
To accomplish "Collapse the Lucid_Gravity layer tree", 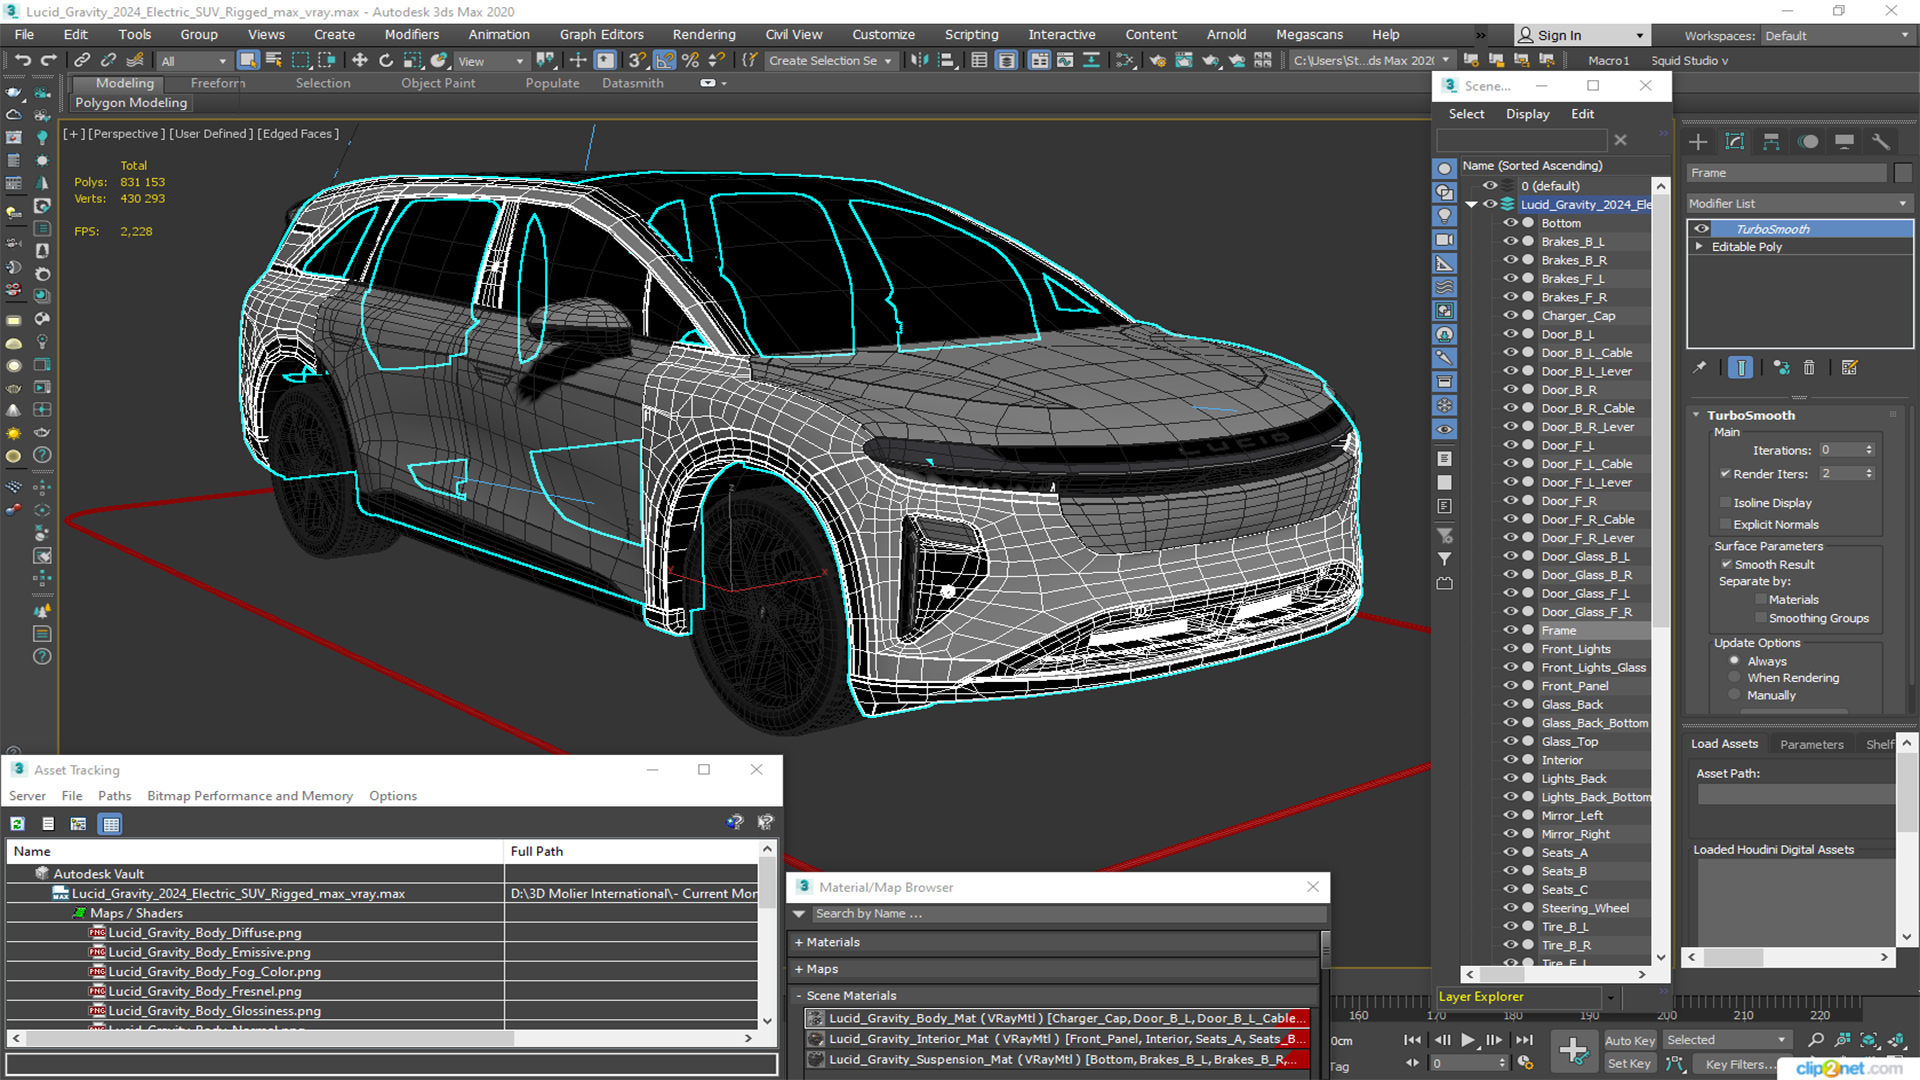I will (x=1471, y=204).
